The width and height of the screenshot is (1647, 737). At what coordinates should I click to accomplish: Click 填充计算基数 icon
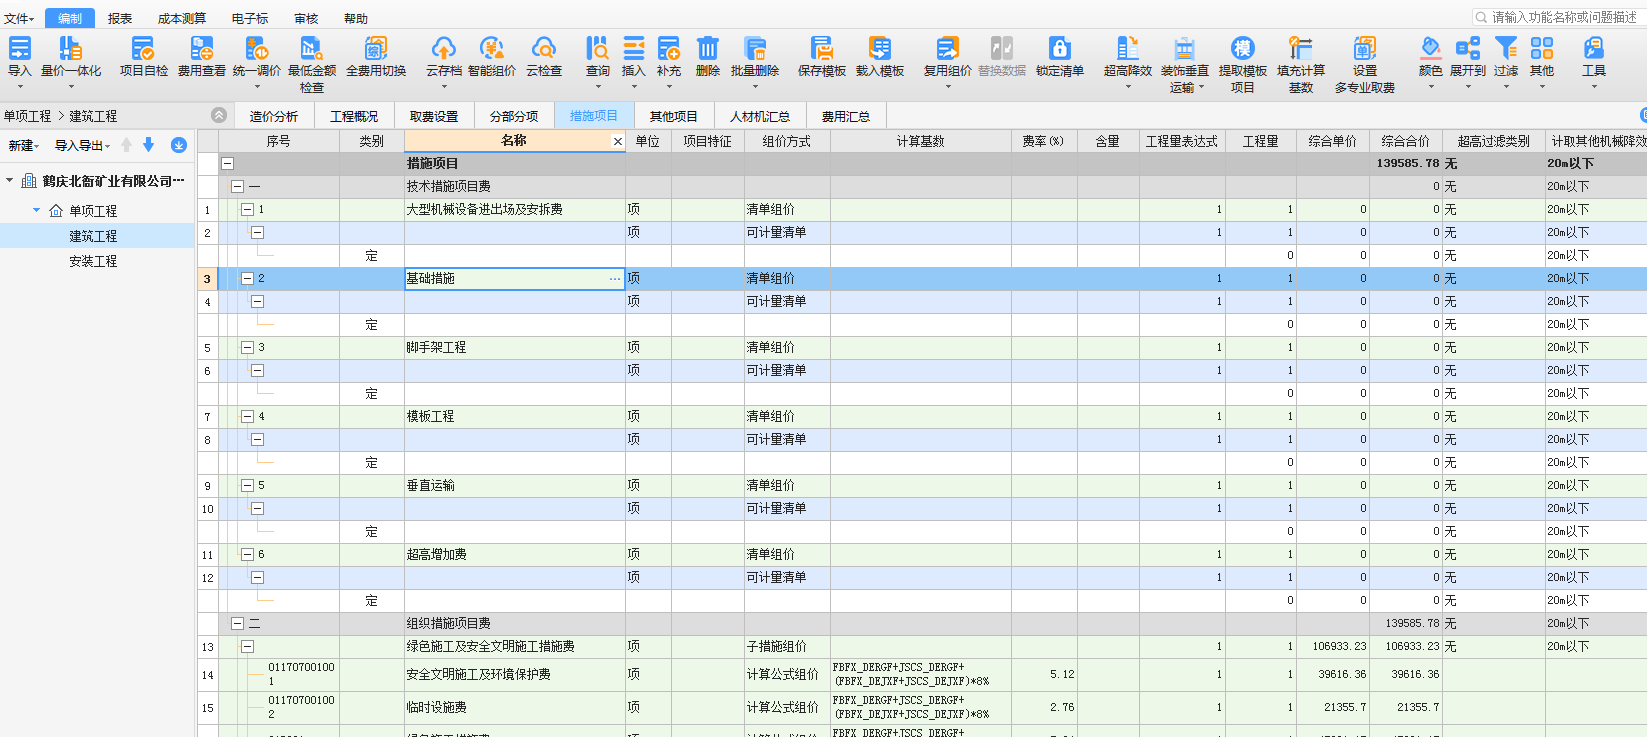click(1300, 64)
